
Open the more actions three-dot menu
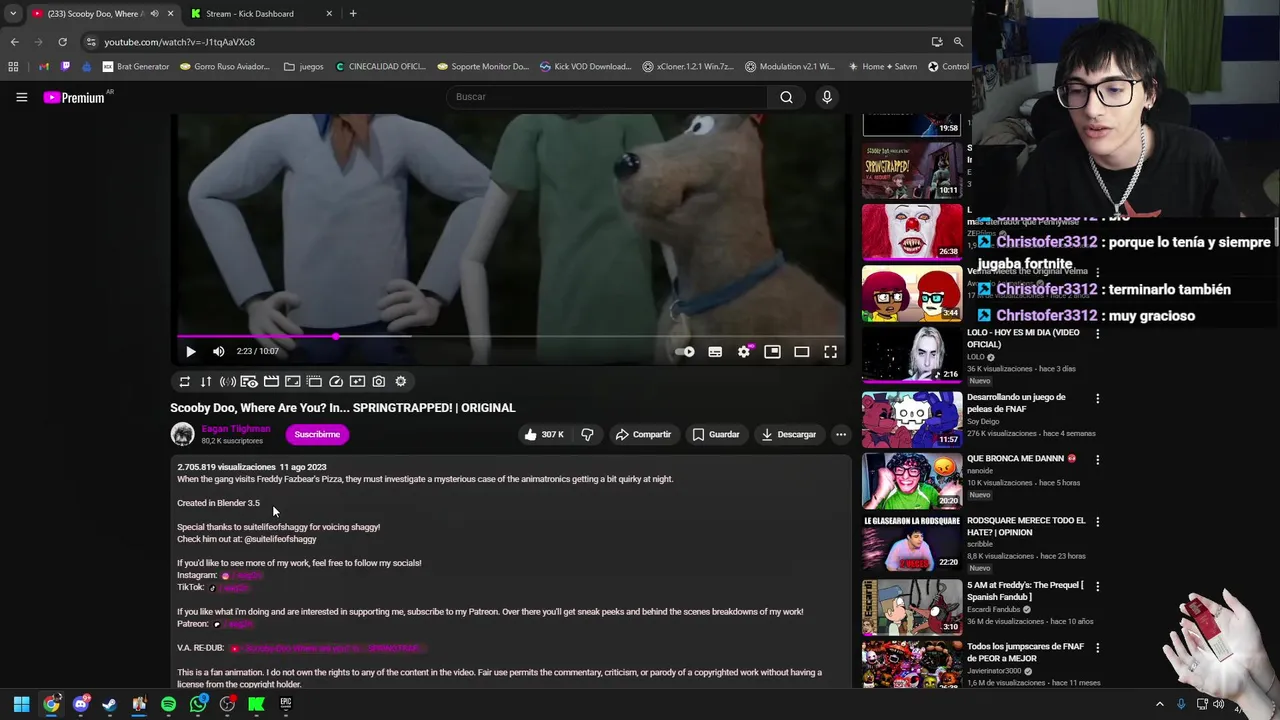click(841, 434)
